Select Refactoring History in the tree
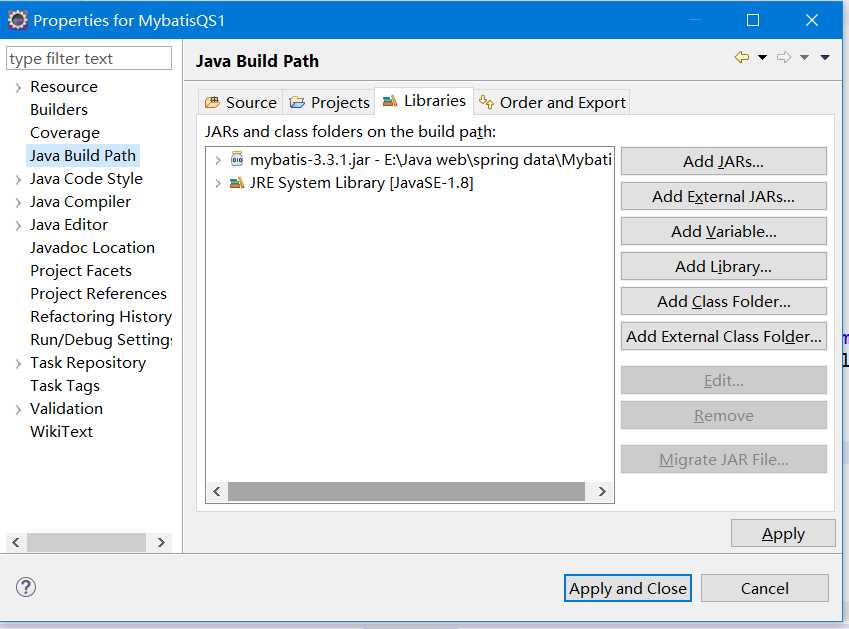The image size is (849, 629). [101, 317]
